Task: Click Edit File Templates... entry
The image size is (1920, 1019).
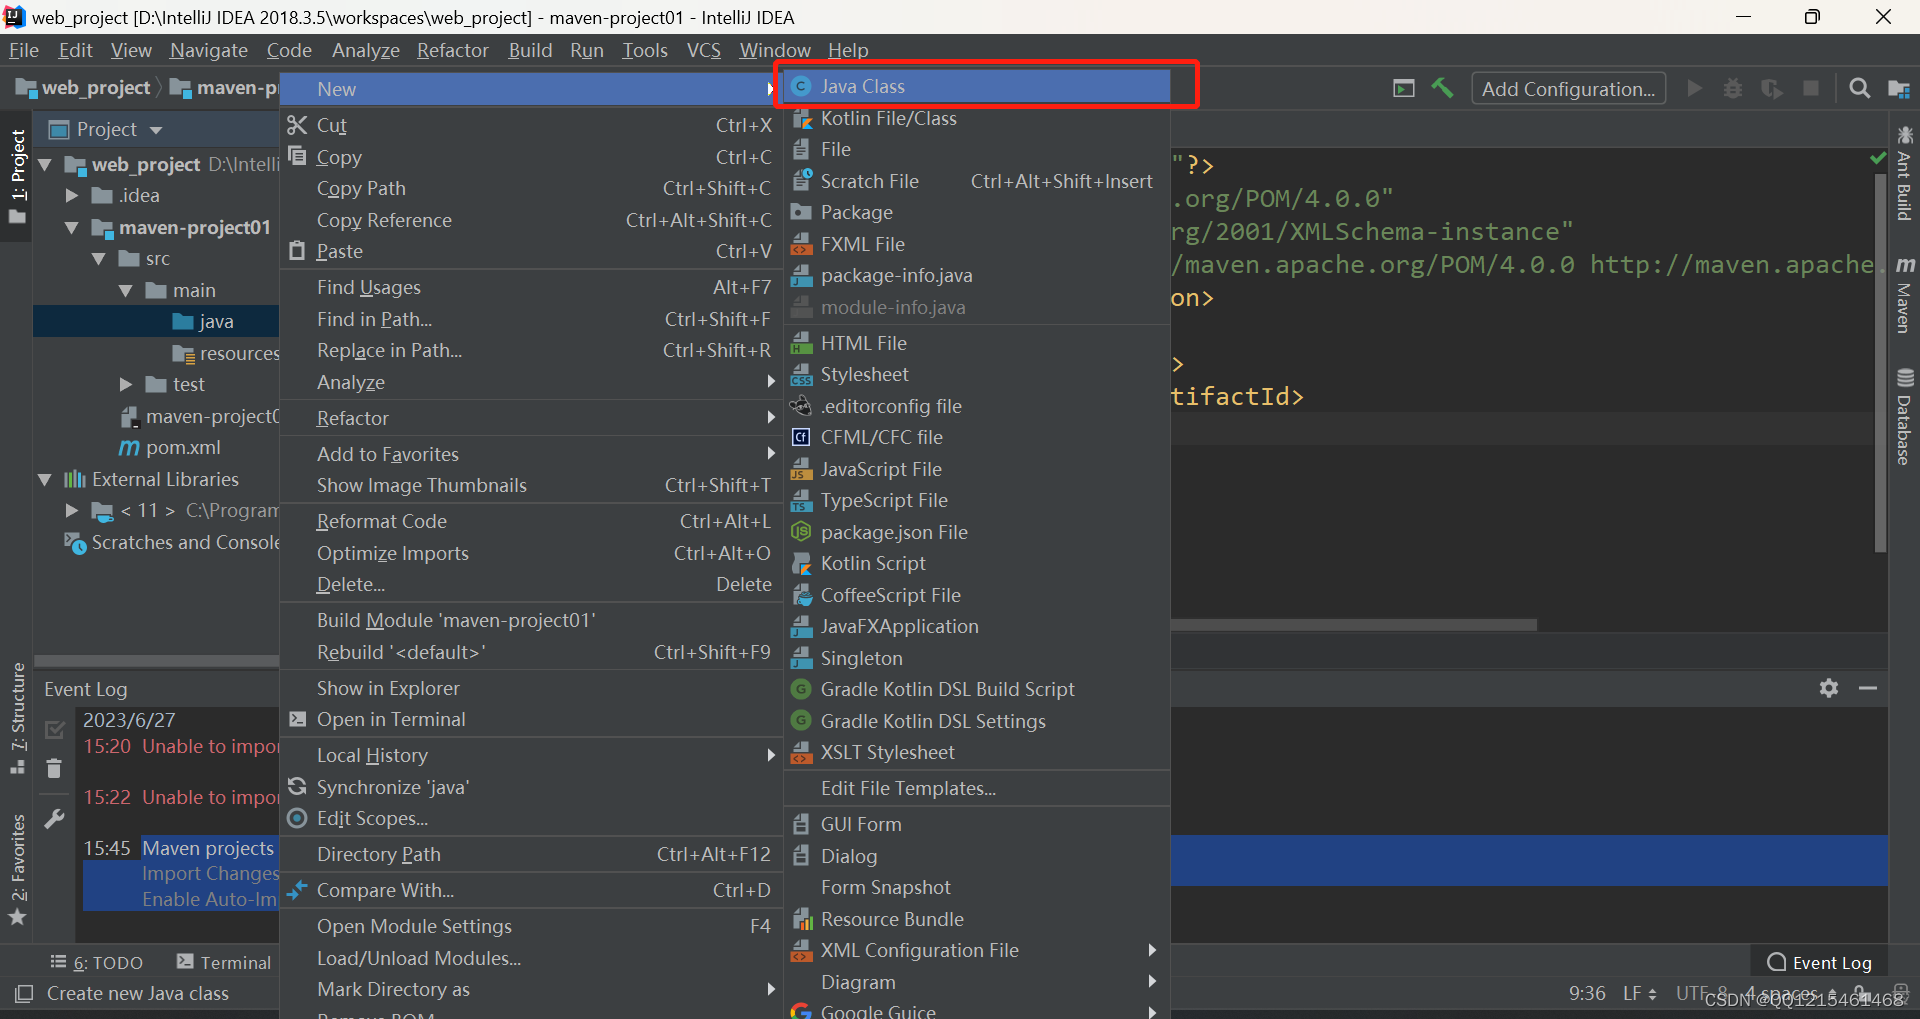Action: point(977,788)
